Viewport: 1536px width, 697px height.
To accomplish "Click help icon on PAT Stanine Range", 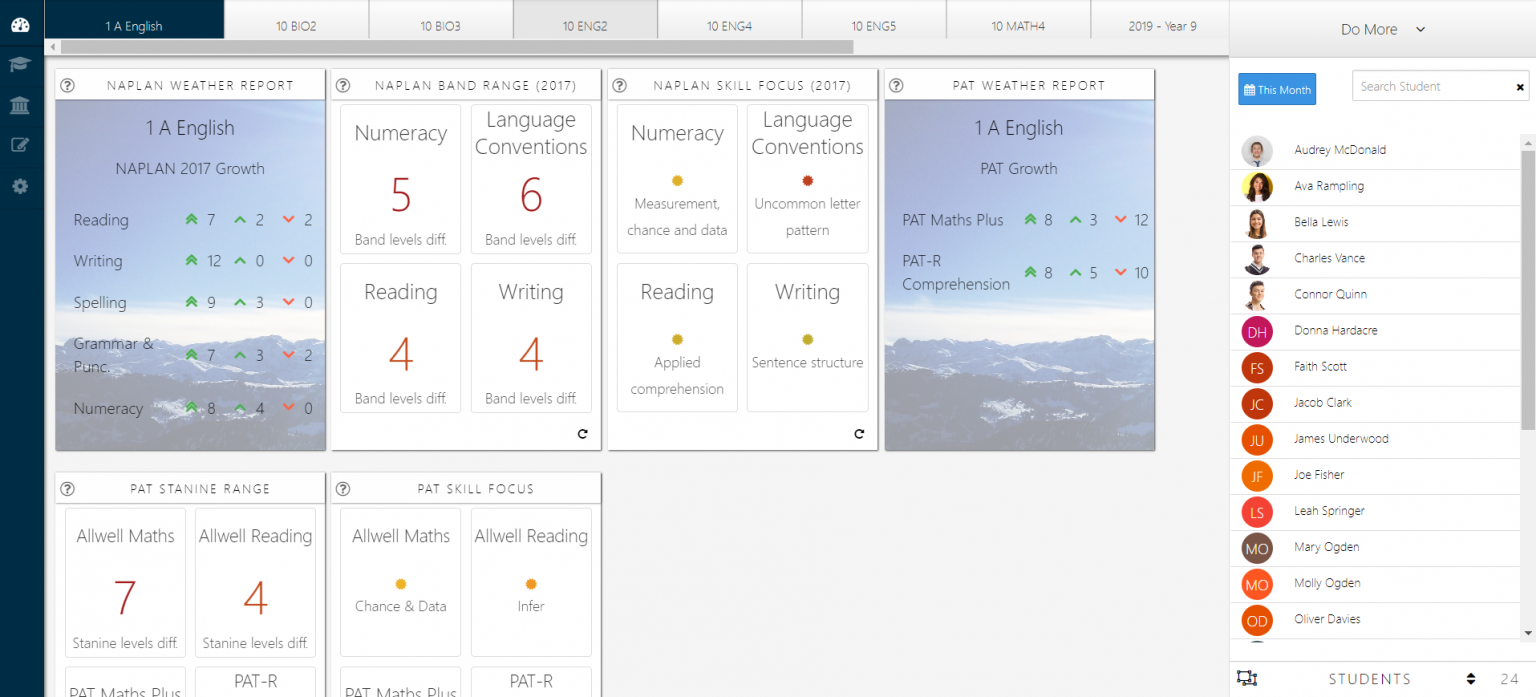I will pos(67,489).
